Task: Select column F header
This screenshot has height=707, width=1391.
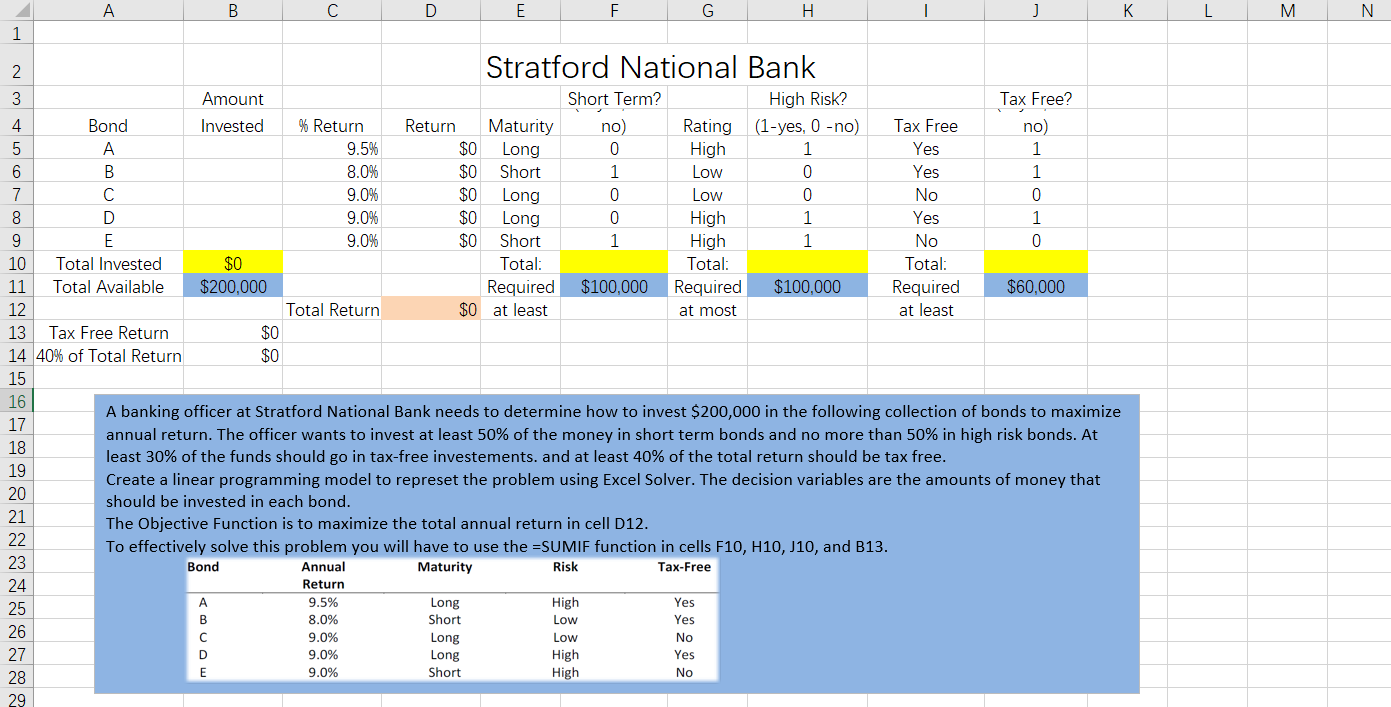Action: click(612, 10)
